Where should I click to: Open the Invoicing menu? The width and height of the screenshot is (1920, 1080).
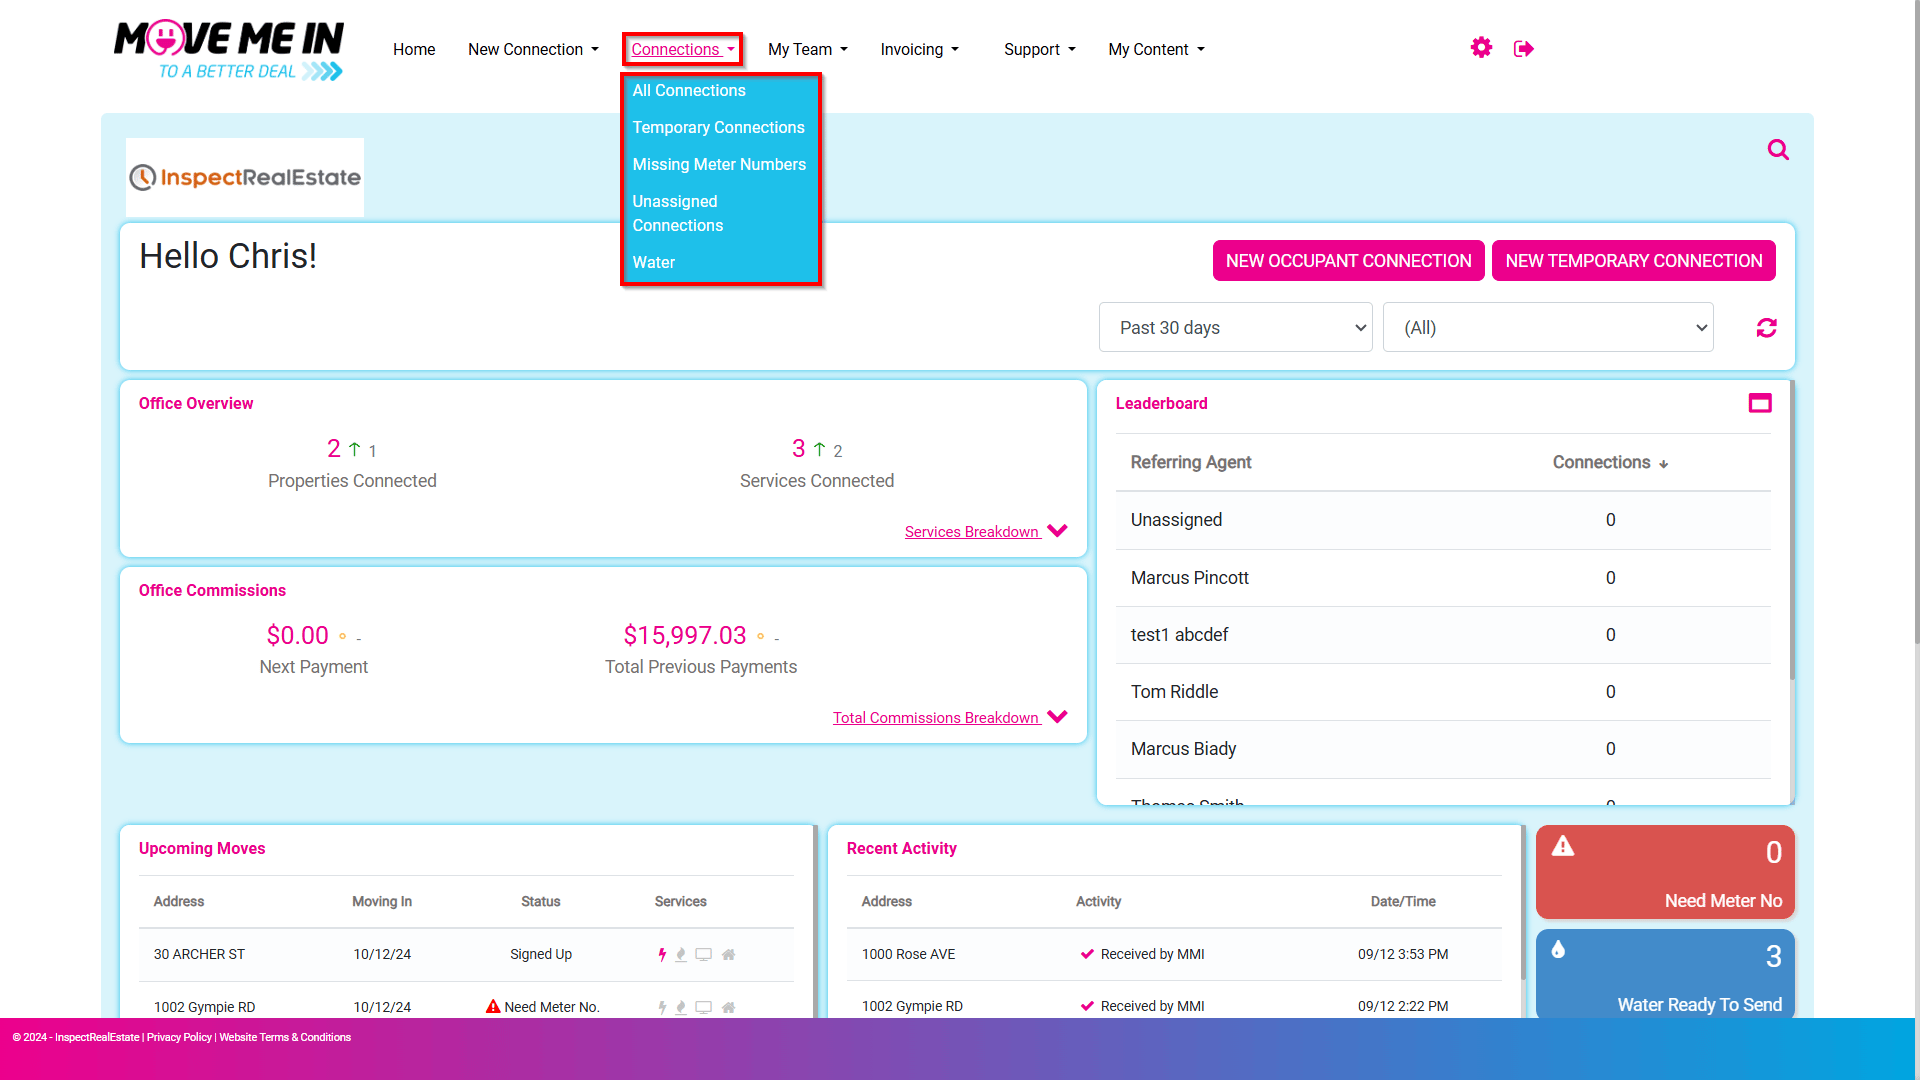[x=919, y=49]
